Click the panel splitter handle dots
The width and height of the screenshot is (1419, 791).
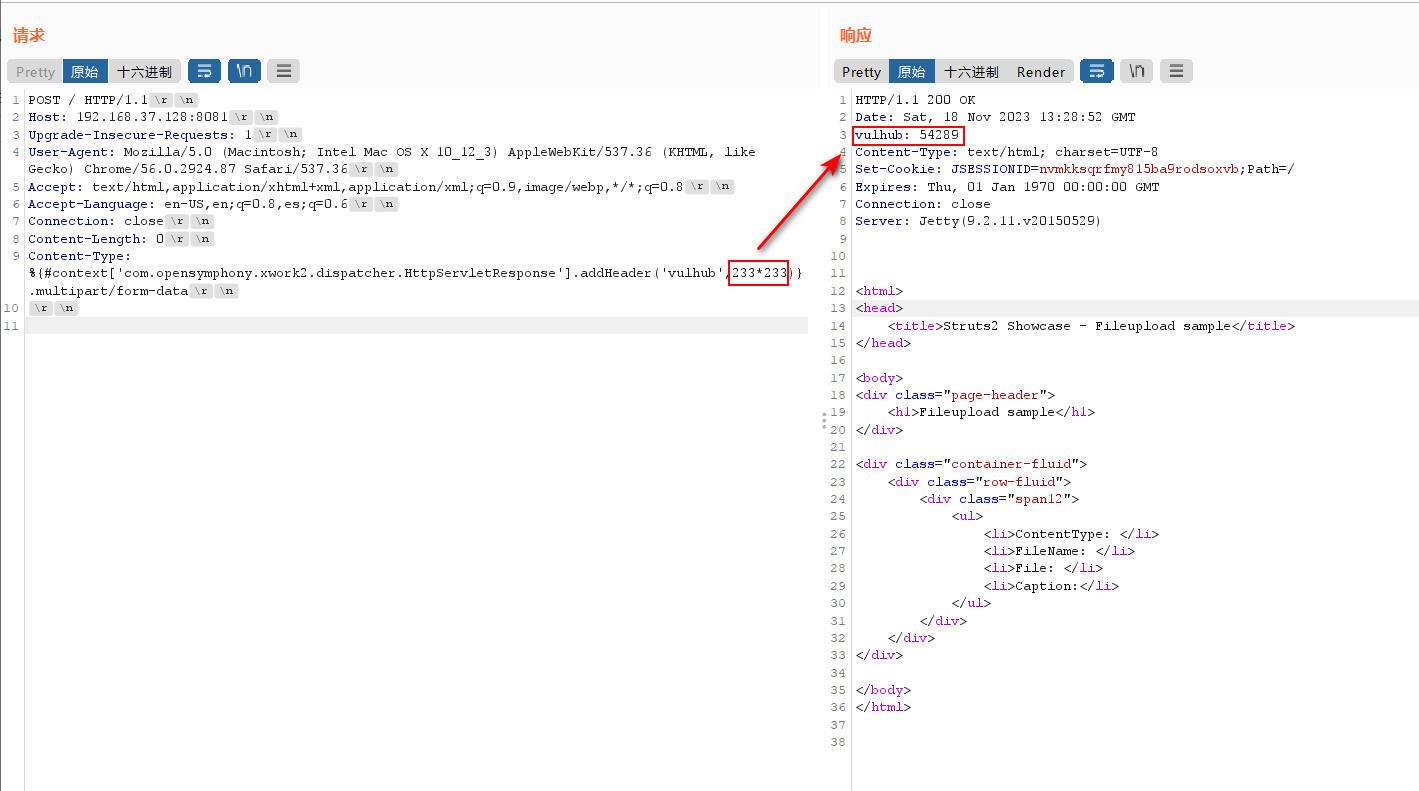click(x=824, y=421)
